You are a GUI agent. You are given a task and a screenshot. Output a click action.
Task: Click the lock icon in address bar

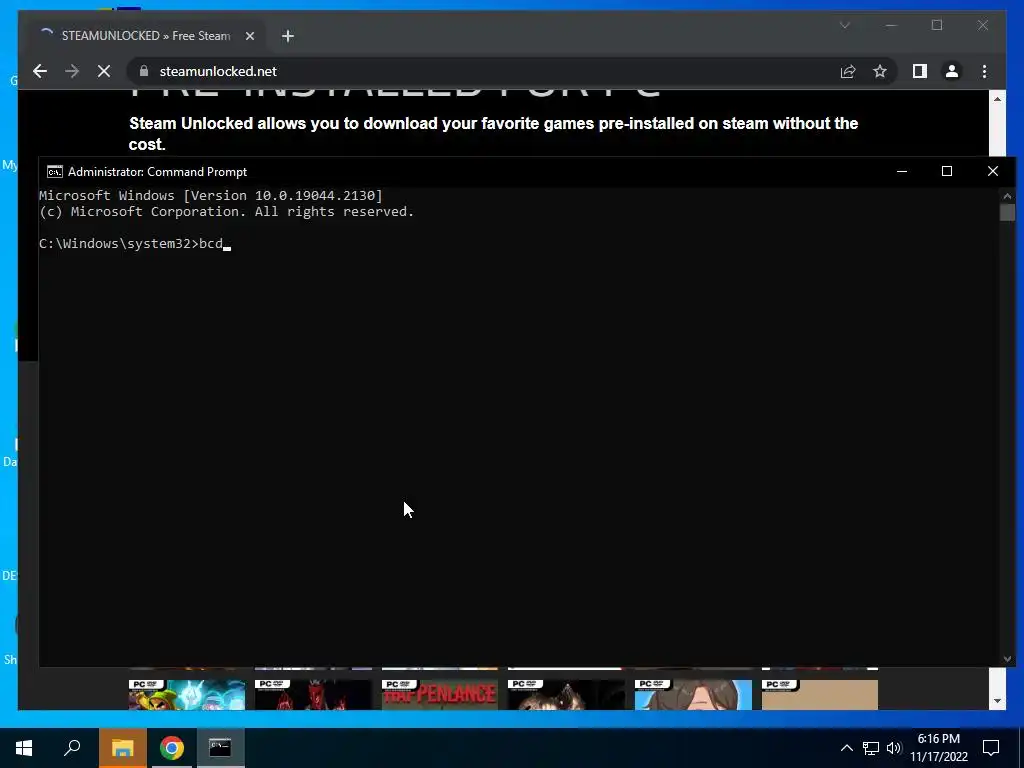click(144, 71)
